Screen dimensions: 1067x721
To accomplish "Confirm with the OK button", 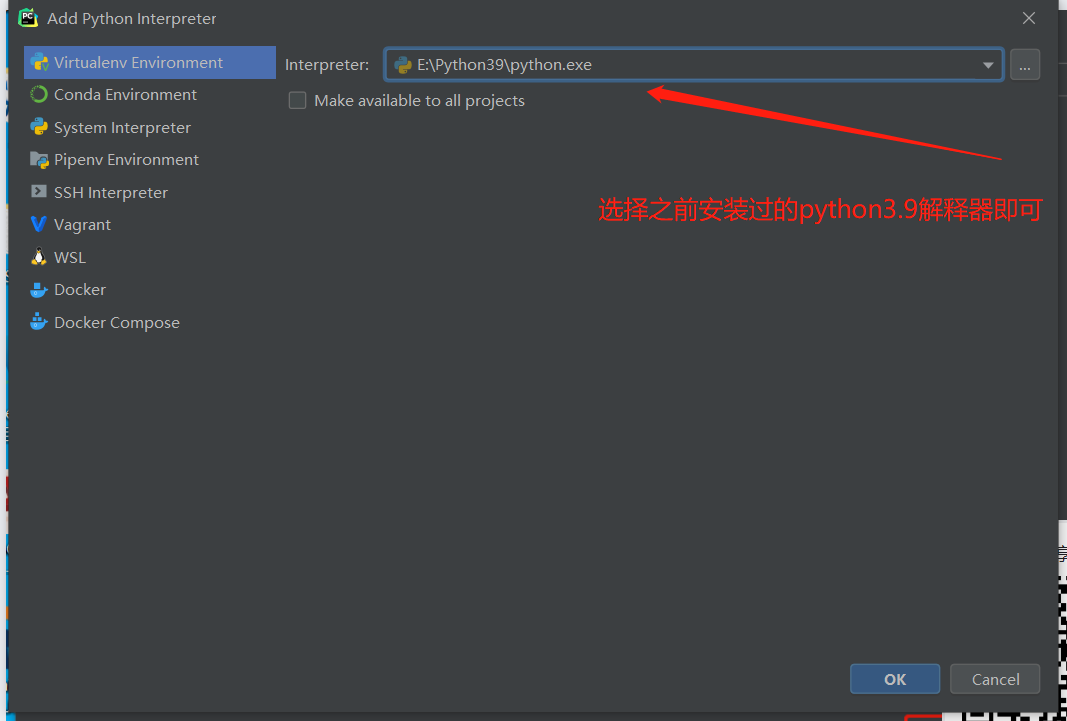I will coord(895,679).
